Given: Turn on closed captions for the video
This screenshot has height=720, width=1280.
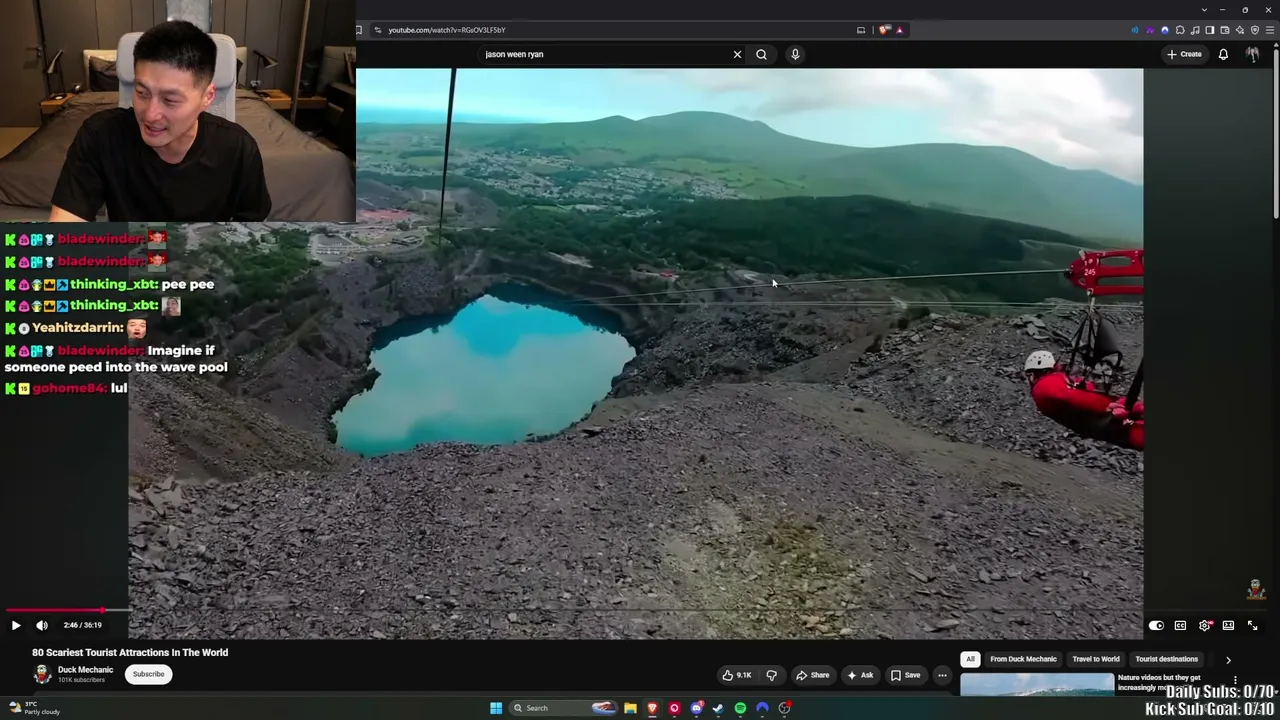Looking at the screenshot, I should click(x=1180, y=625).
